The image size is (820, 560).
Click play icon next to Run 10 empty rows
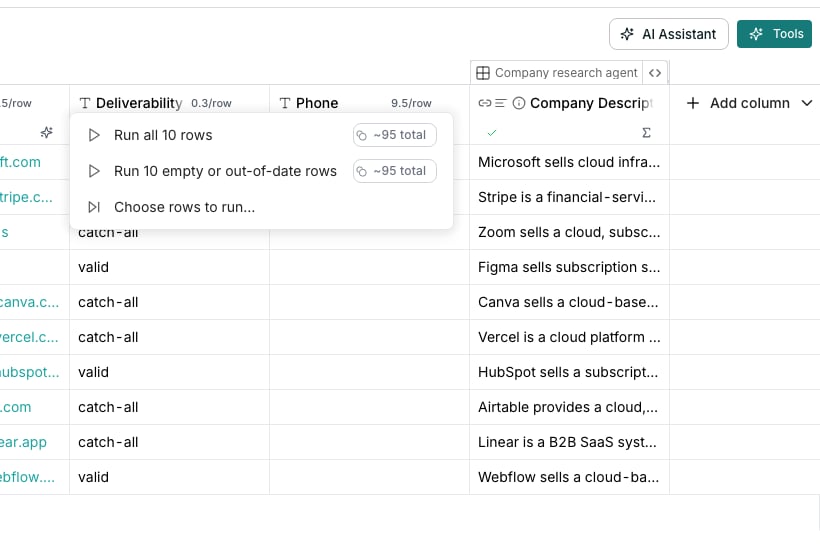94,171
